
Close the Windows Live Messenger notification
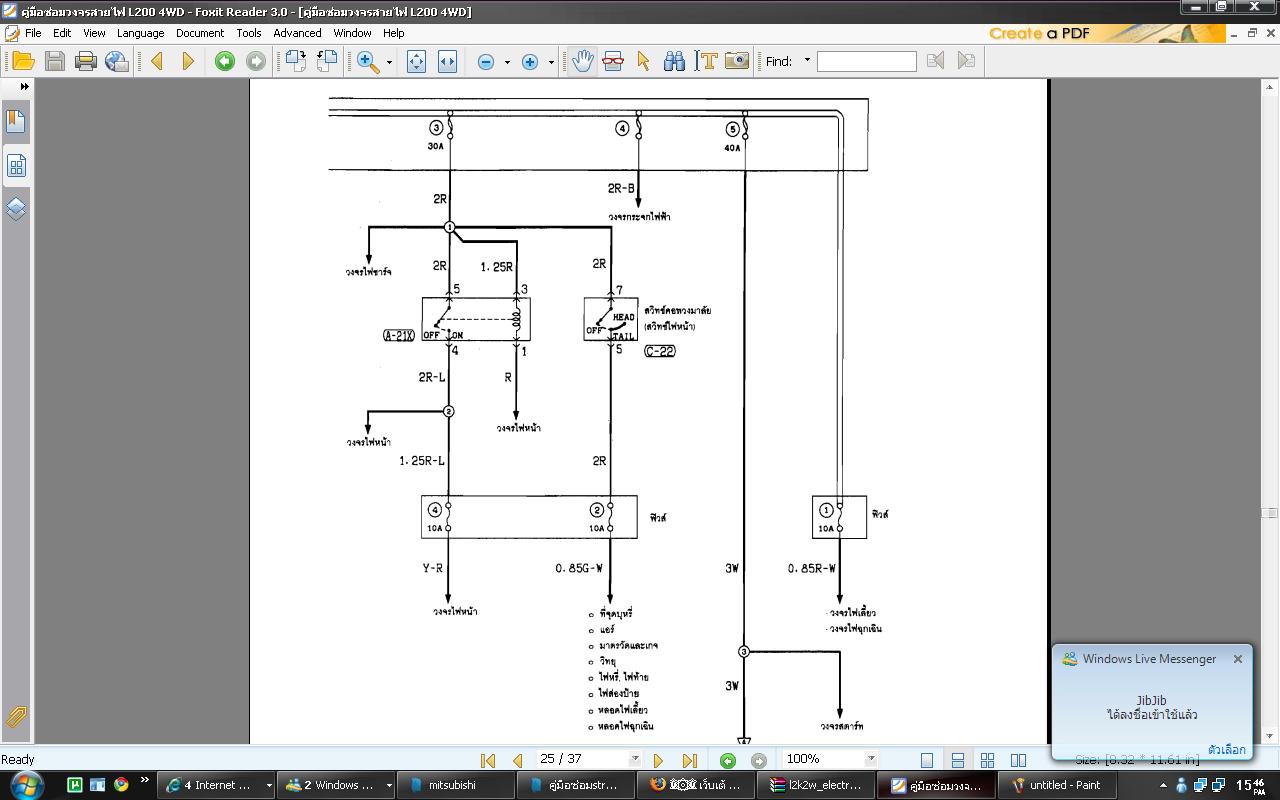click(1238, 659)
